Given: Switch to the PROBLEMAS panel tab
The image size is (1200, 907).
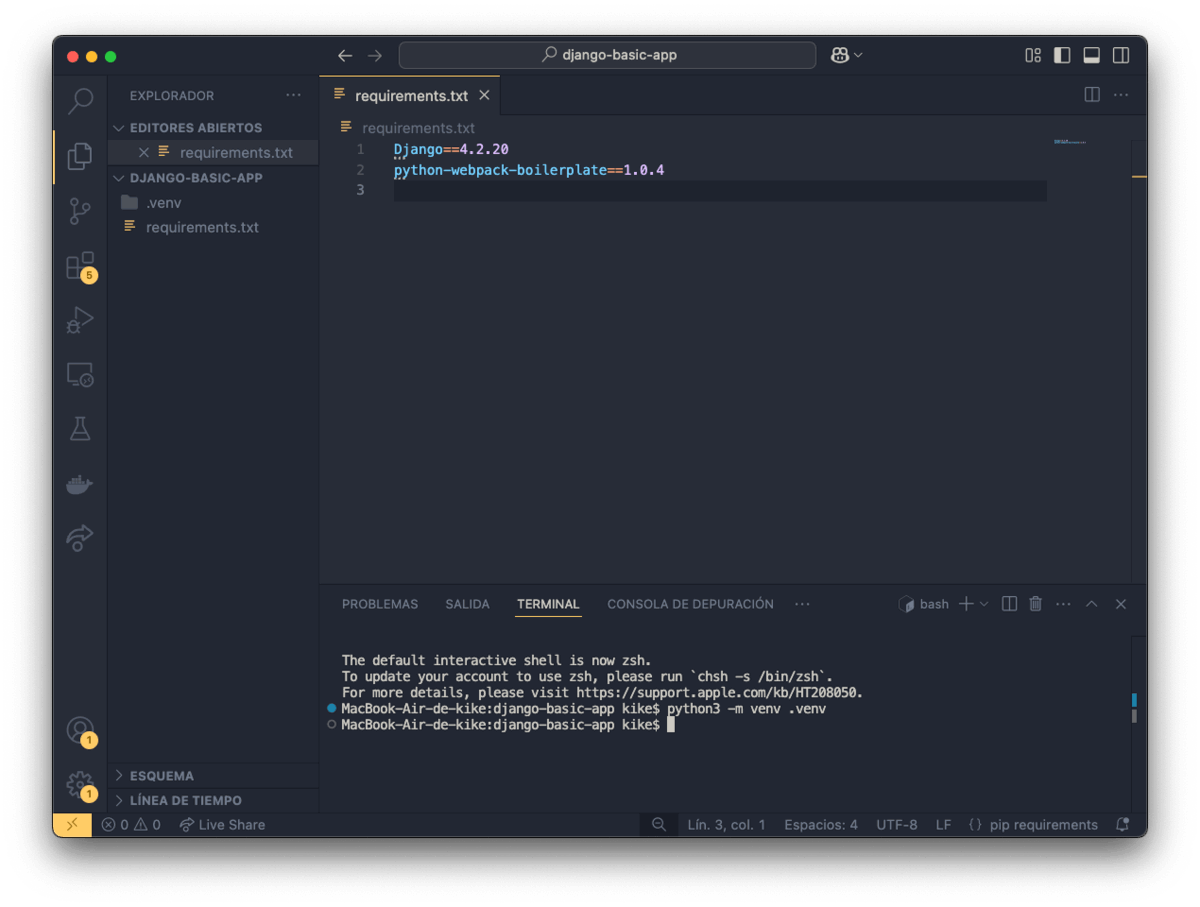Looking at the screenshot, I should (380, 604).
